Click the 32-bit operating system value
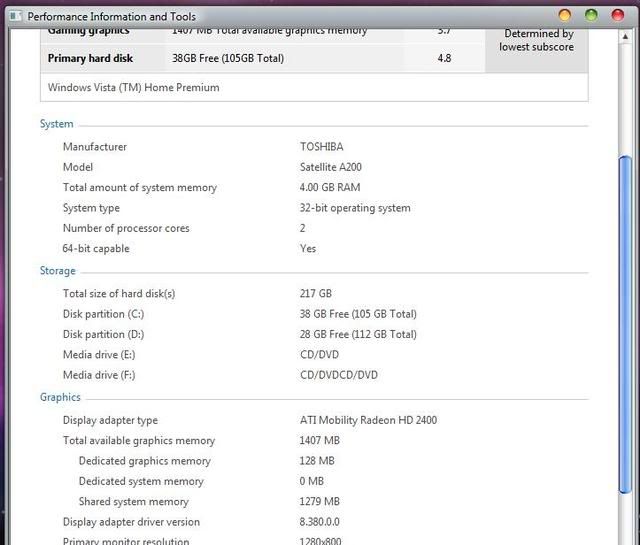Screen dimensions: 640x545 pos(355,208)
